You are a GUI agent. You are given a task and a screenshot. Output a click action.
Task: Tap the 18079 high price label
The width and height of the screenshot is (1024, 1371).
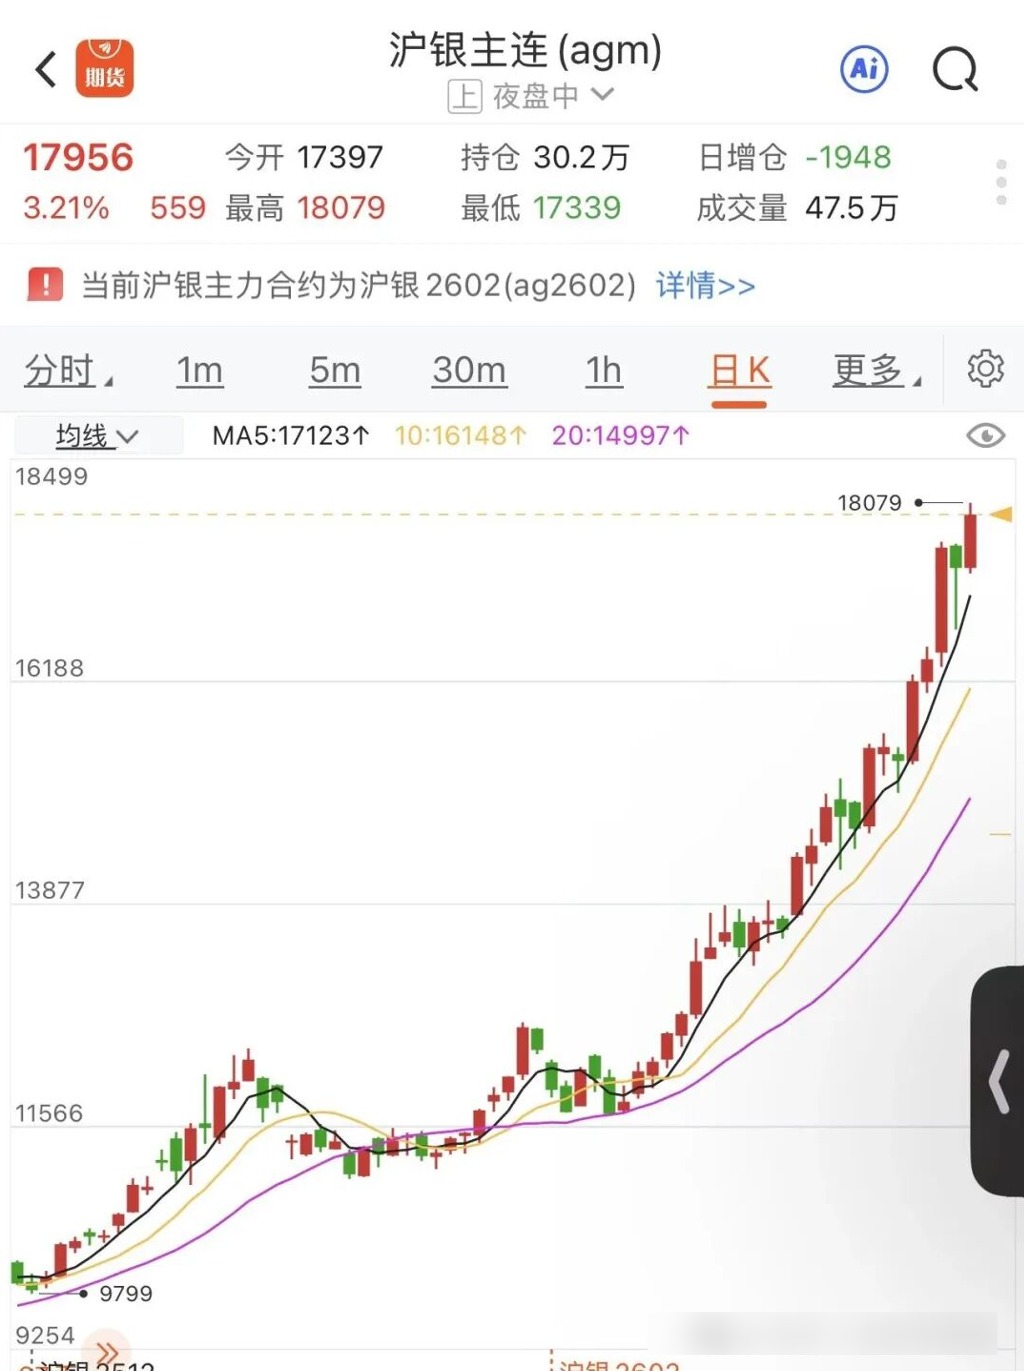click(869, 502)
